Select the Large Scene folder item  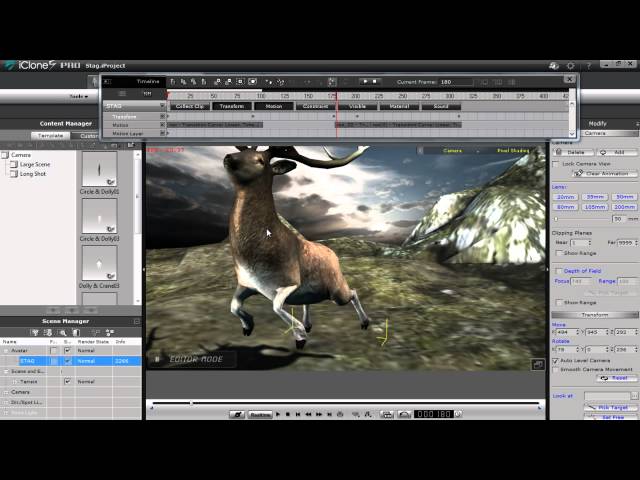tap(35, 164)
